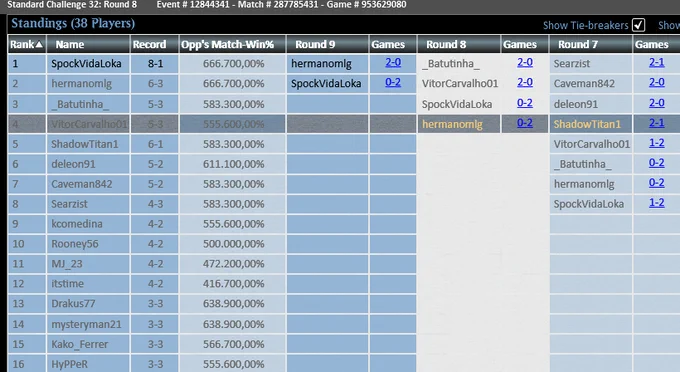Open Round 7 1-2 result versus SpockVidaLoka
Image resolution: width=680 pixels, height=372 pixels.
pos(657,202)
